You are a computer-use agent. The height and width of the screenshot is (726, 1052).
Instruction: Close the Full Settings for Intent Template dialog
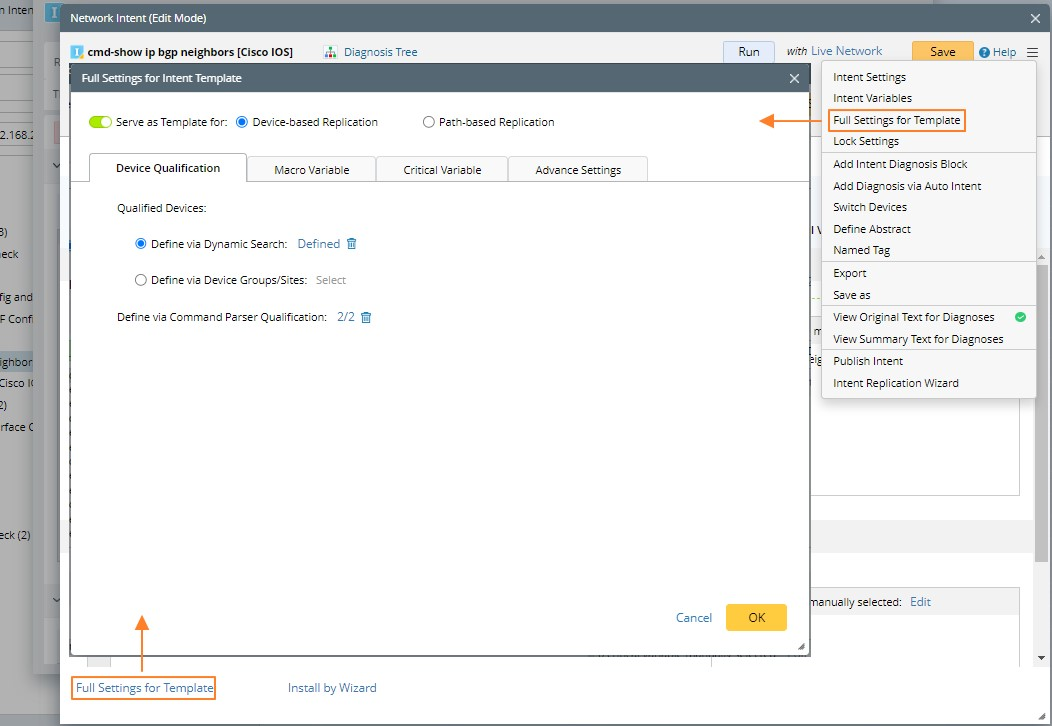coord(794,79)
